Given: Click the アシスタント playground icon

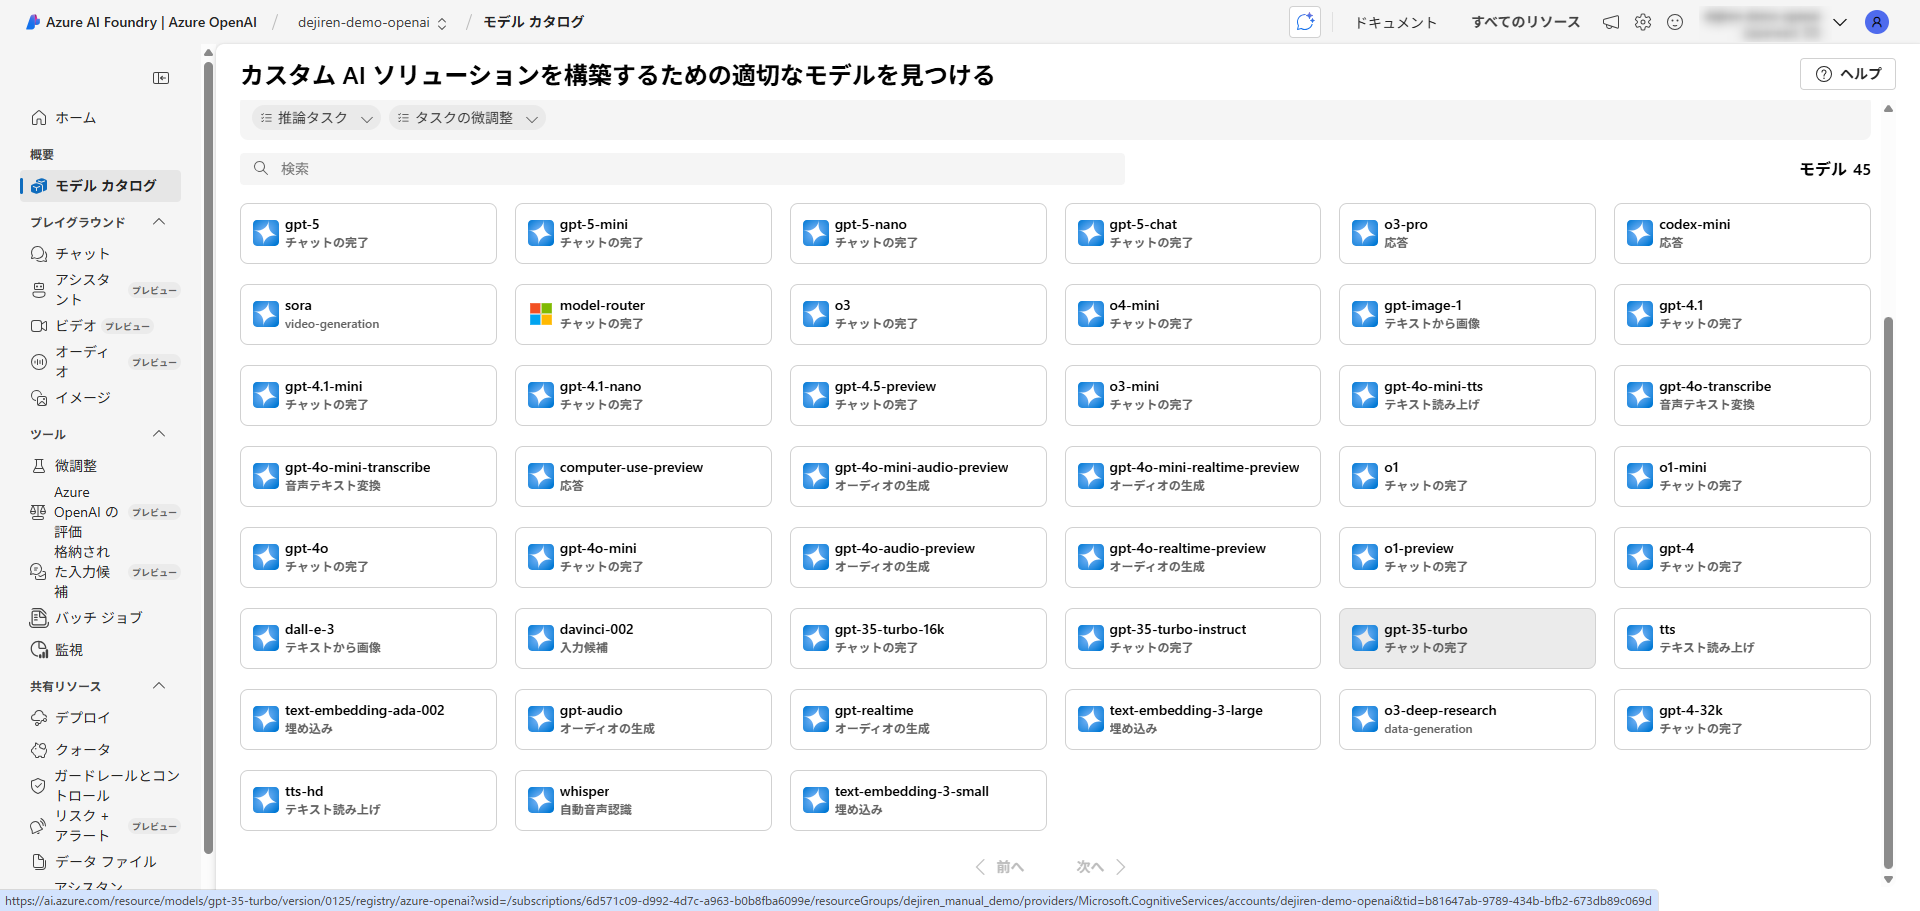Looking at the screenshot, I should pos(39,290).
